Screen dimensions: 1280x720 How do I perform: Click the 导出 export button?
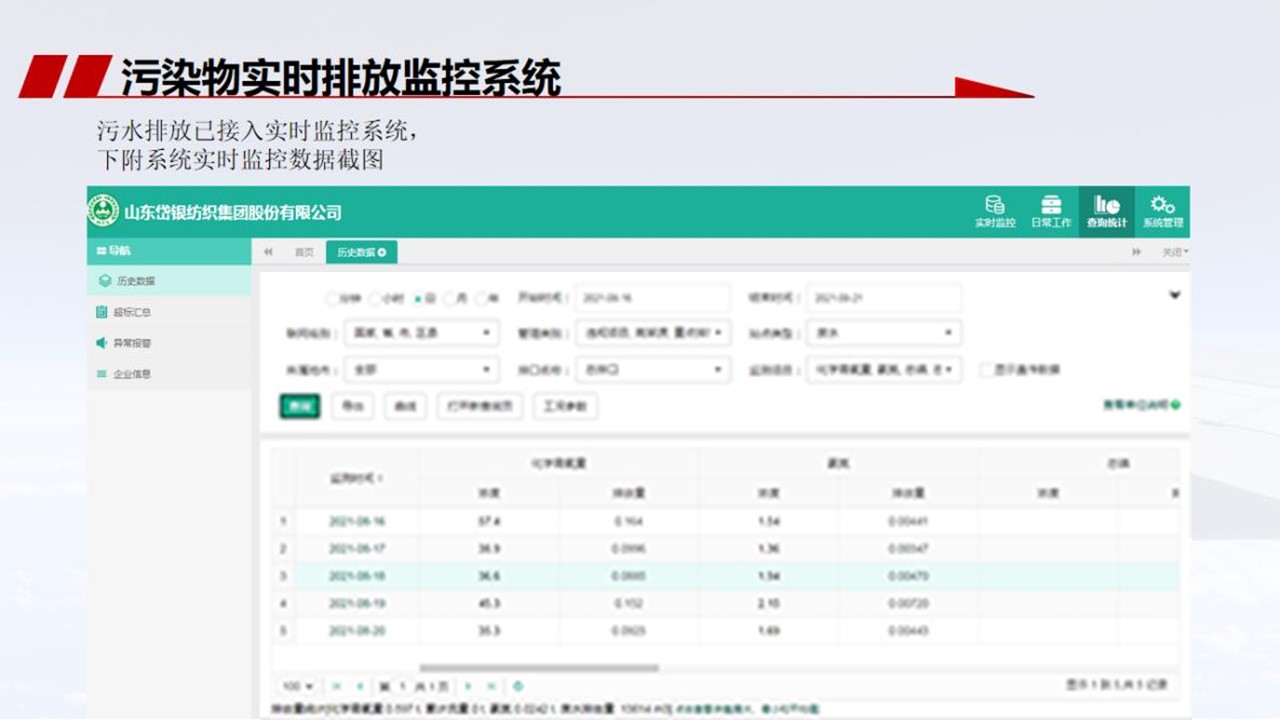pyautogui.click(x=352, y=406)
